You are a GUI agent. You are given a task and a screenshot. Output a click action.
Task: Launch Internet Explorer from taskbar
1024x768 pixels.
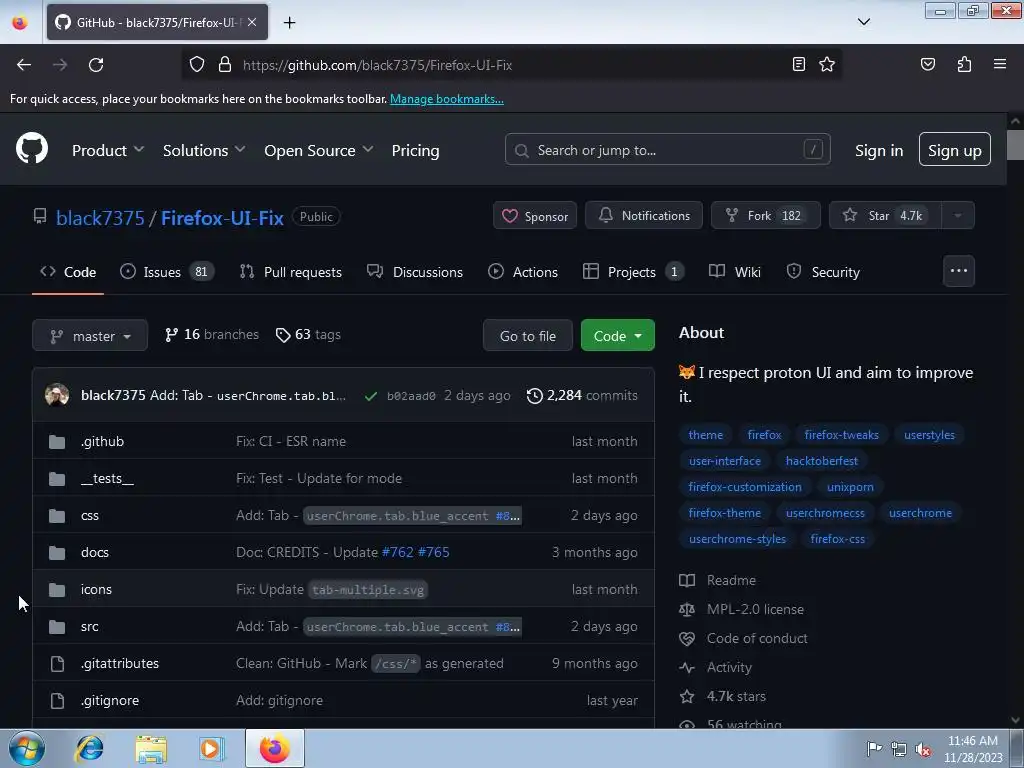(x=89, y=748)
